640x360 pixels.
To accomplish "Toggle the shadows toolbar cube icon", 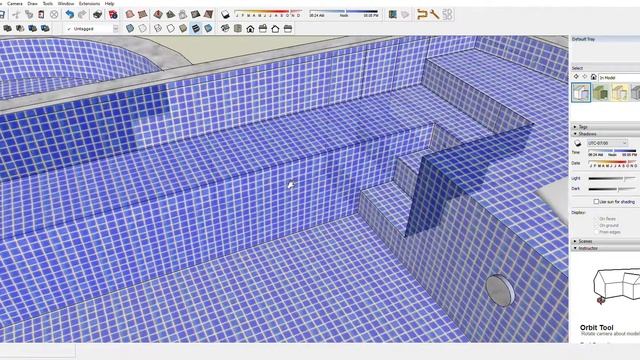I will pyautogui.click(x=225, y=15).
